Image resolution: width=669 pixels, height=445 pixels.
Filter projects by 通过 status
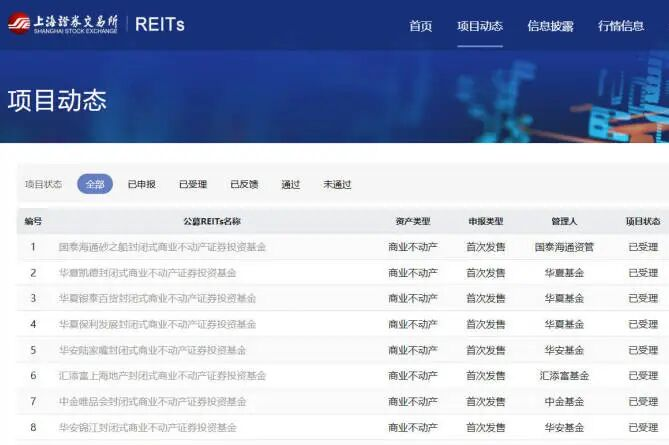point(291,184)
